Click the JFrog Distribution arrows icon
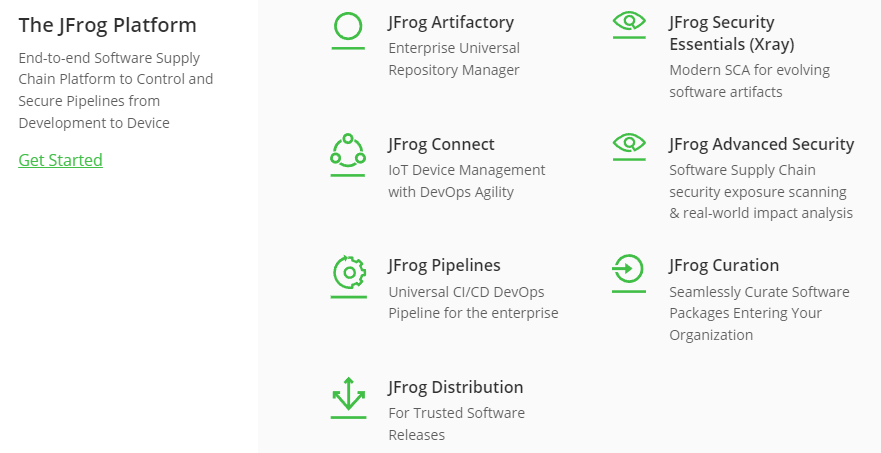The width and height of the screenshot is (881, 453). [x=348, y=398]
